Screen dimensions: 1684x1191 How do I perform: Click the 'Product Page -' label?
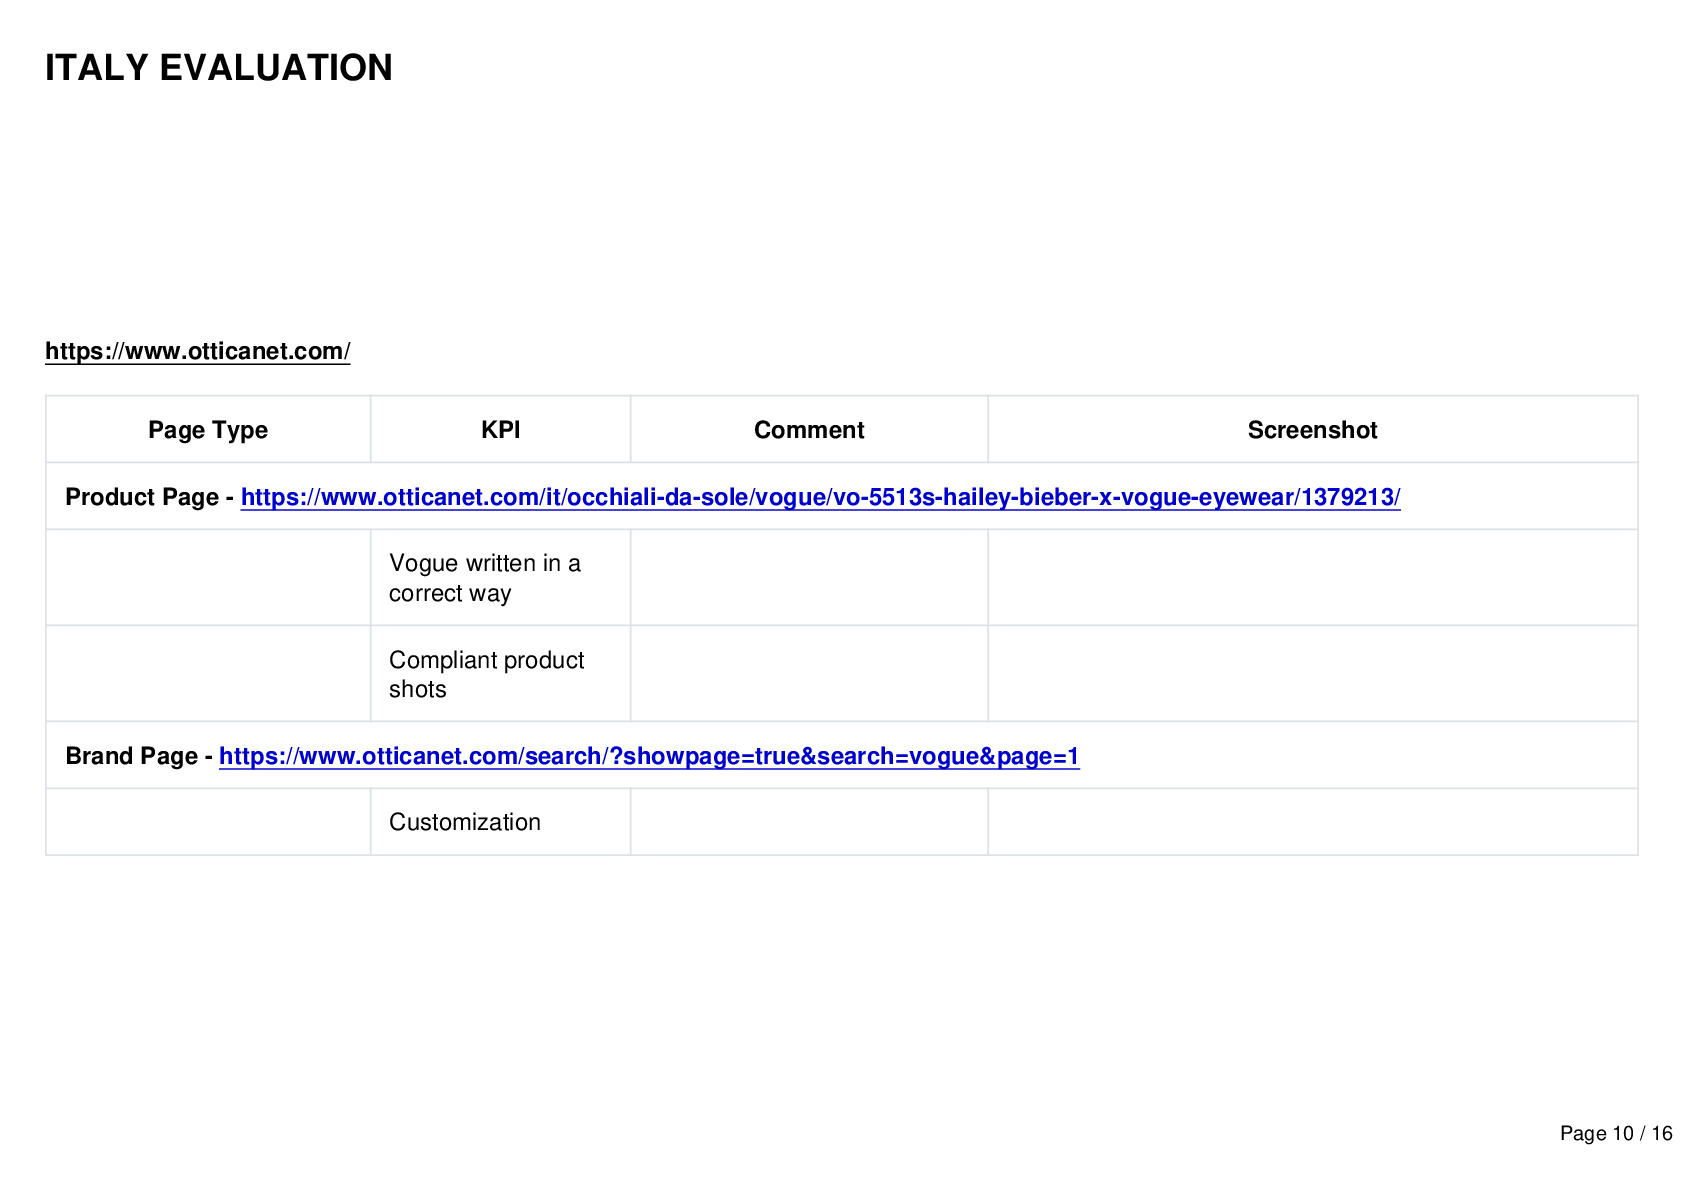pos(149,497)
